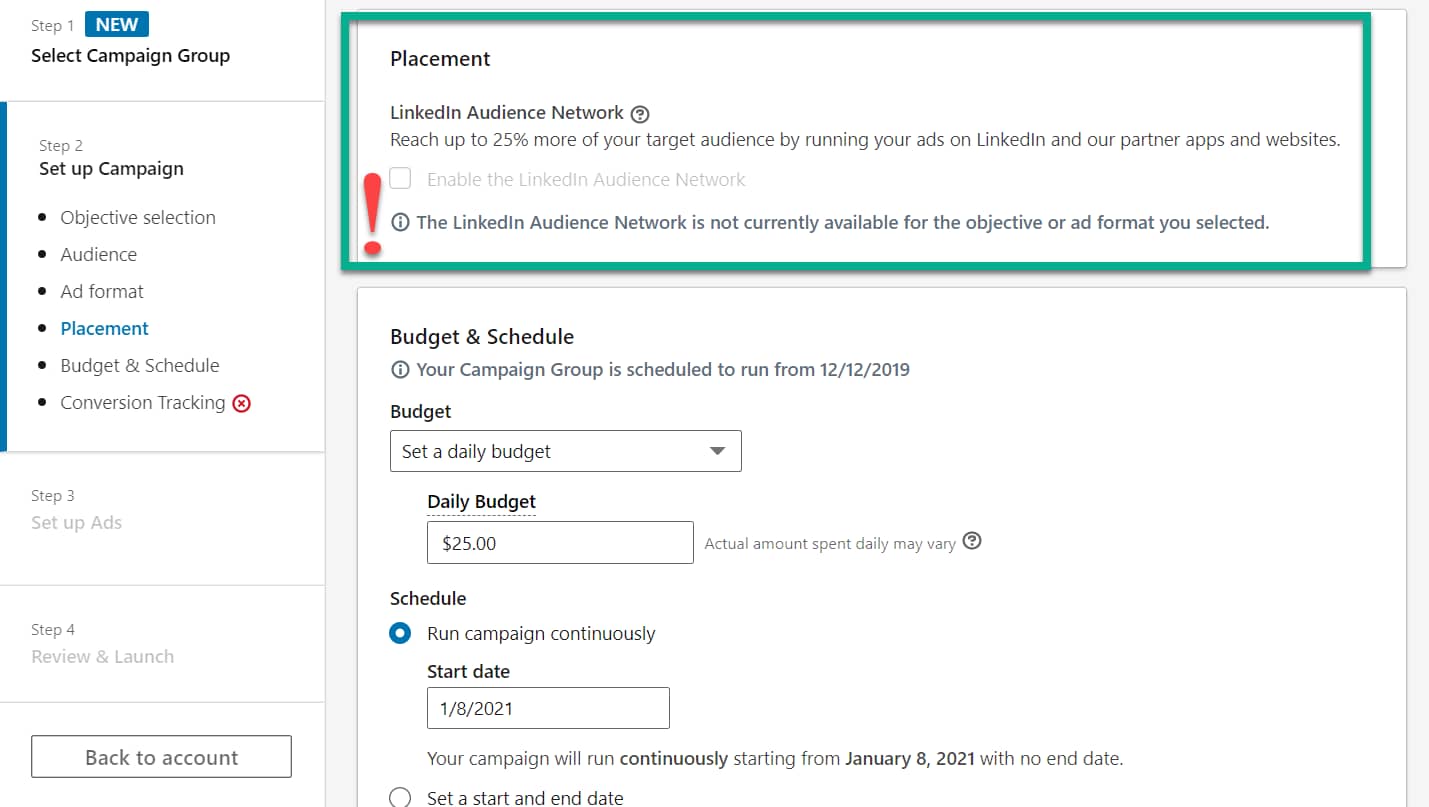Jump to Audience section
Screen dimensions: 1429x807
point(98,254)
